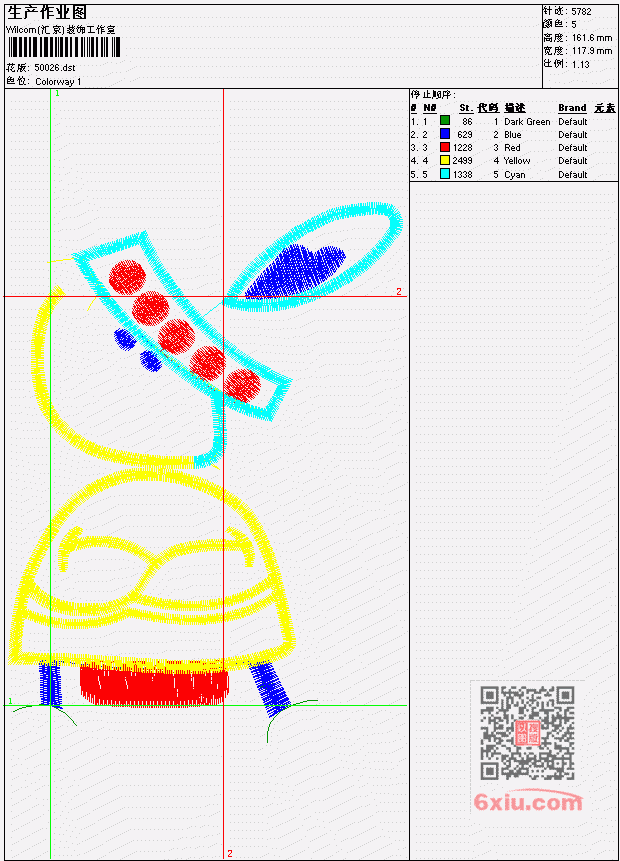
Task: Click the 代码 column header
Action: click(488, 108)
